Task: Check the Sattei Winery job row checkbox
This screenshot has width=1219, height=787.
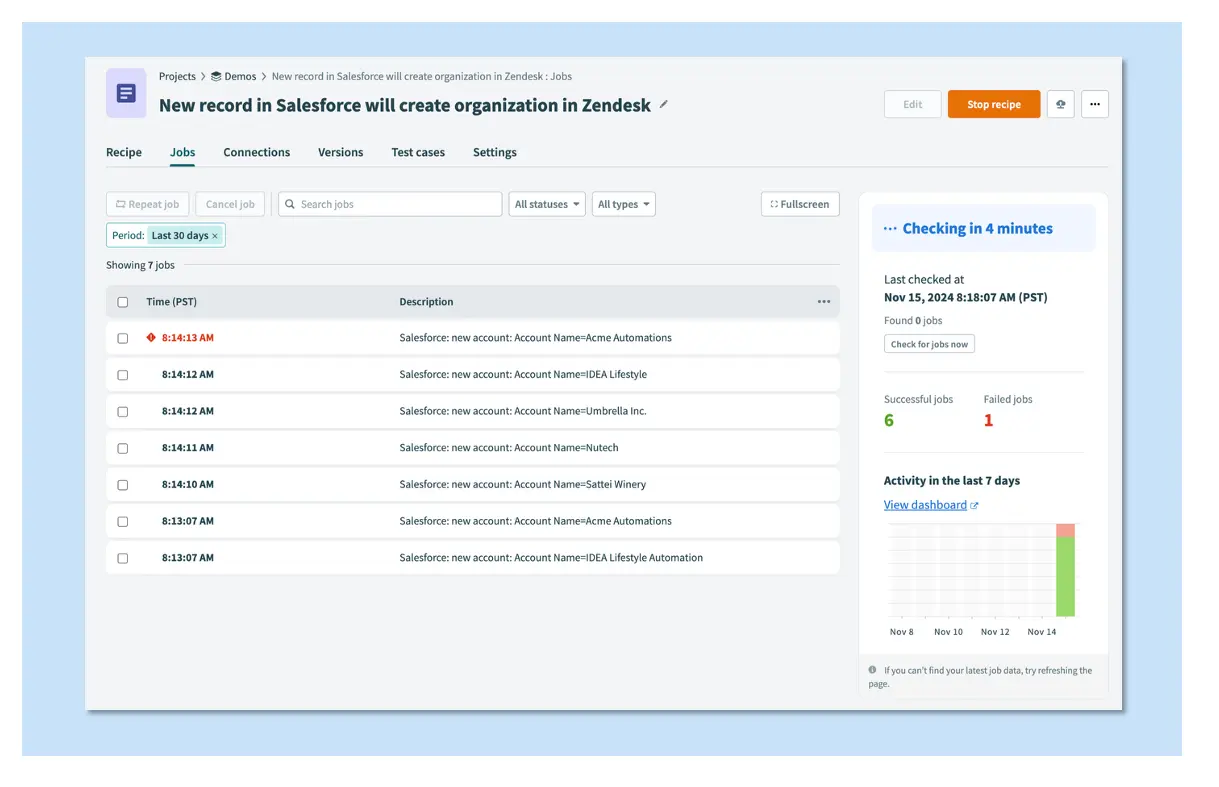Action: (x=122, y=484)
